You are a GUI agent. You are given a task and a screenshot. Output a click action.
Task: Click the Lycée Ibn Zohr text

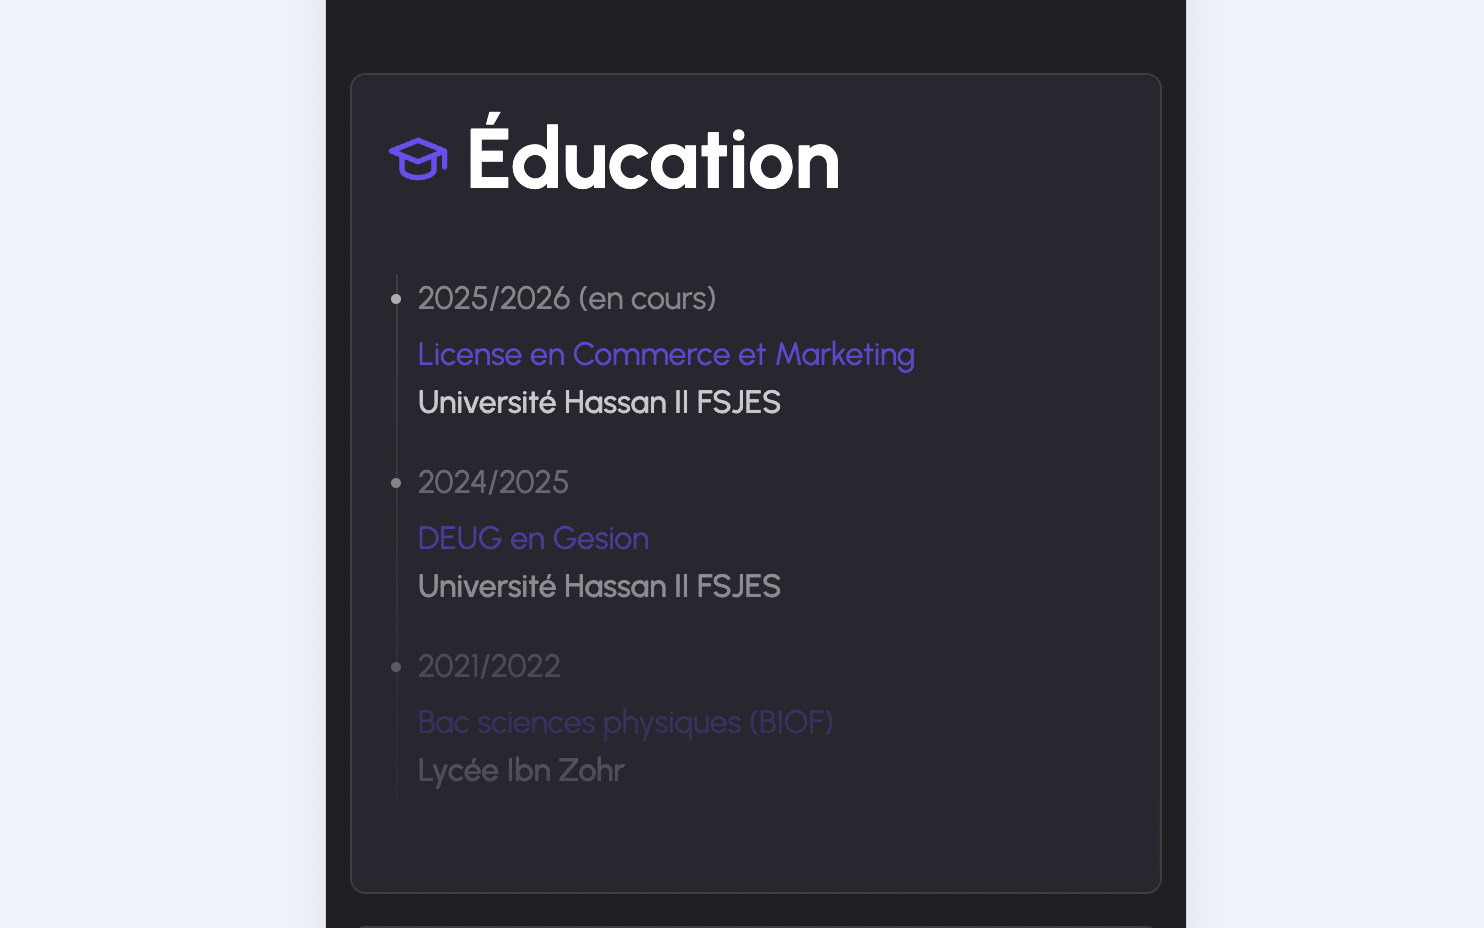coord(521,770)
